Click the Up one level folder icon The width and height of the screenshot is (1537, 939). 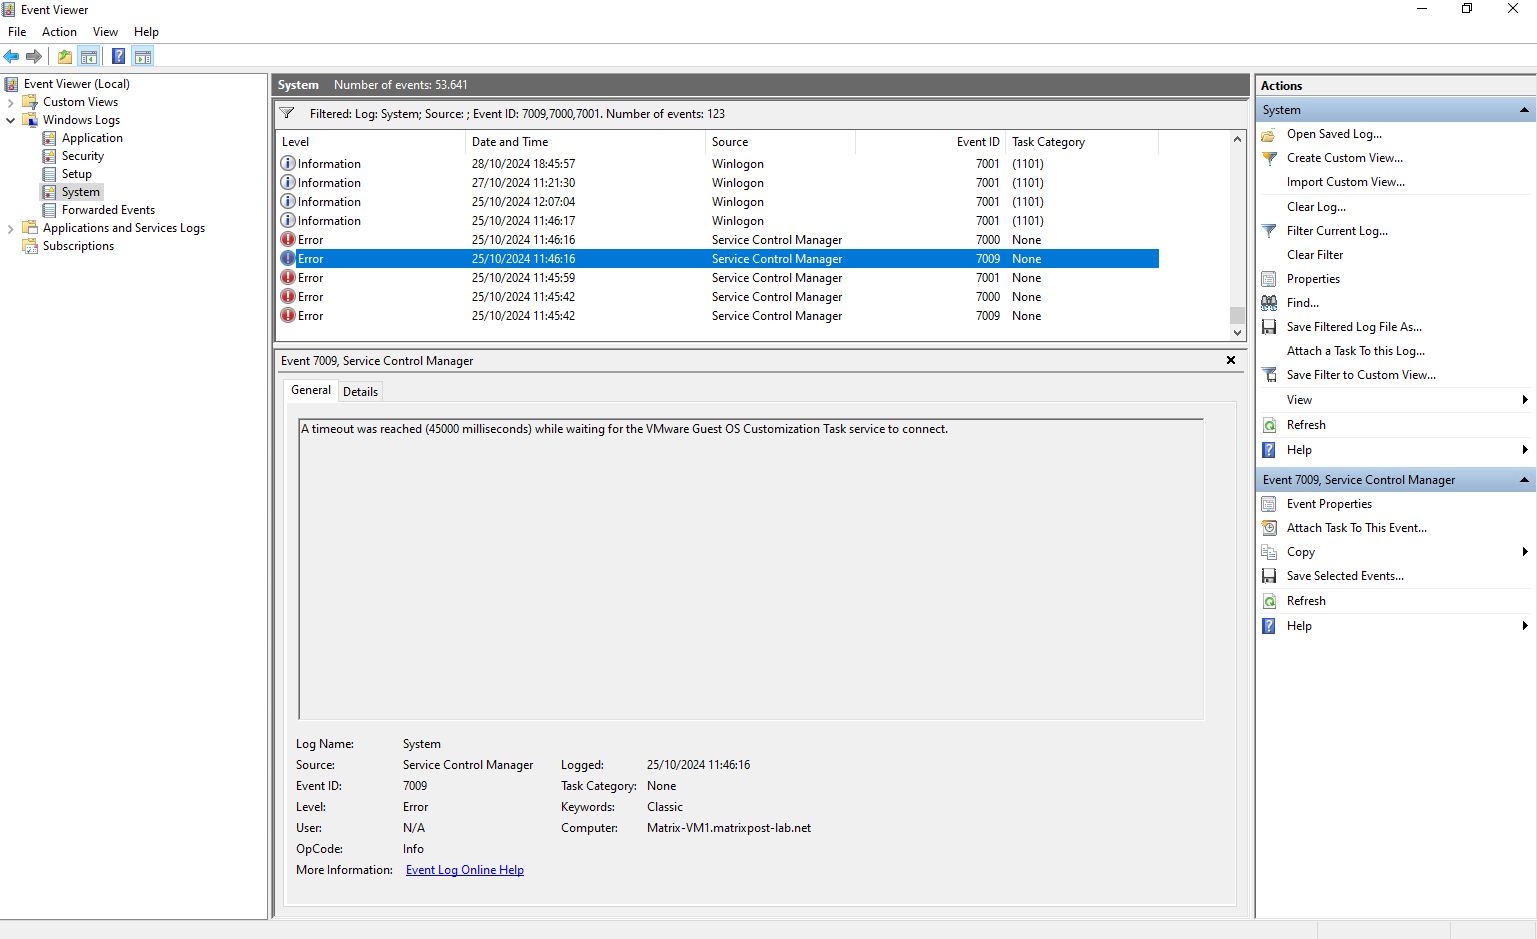(65, 56)
